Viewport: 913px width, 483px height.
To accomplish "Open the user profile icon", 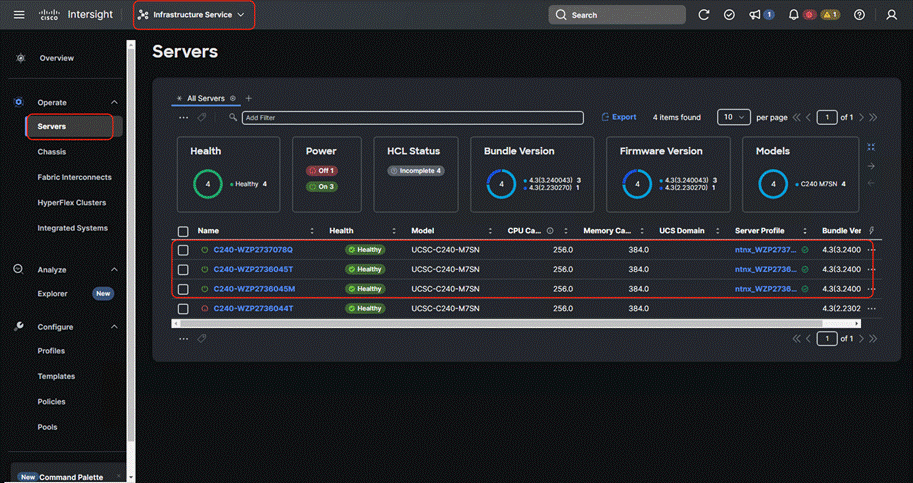I will point(891,15).
